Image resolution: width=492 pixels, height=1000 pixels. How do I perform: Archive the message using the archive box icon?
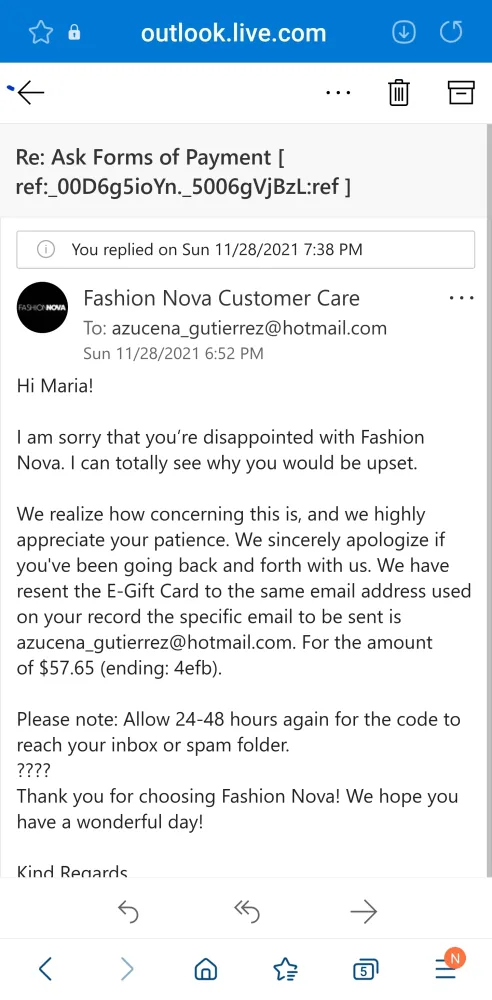[461, 92]
